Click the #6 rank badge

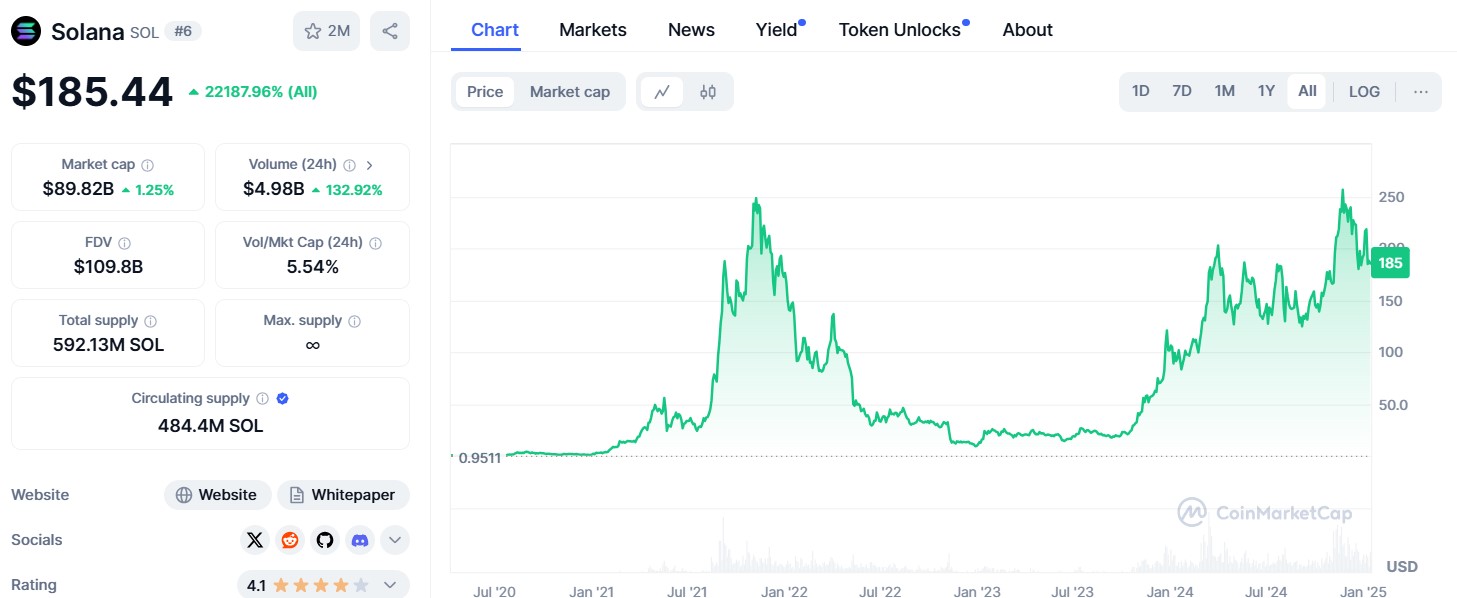[x=182, y=31]
